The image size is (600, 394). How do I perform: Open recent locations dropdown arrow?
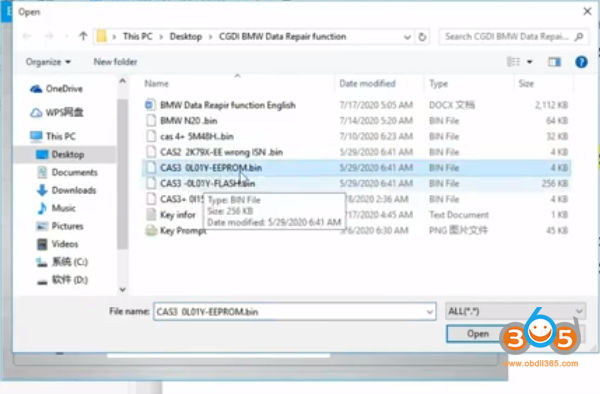(x=67, y=37)
